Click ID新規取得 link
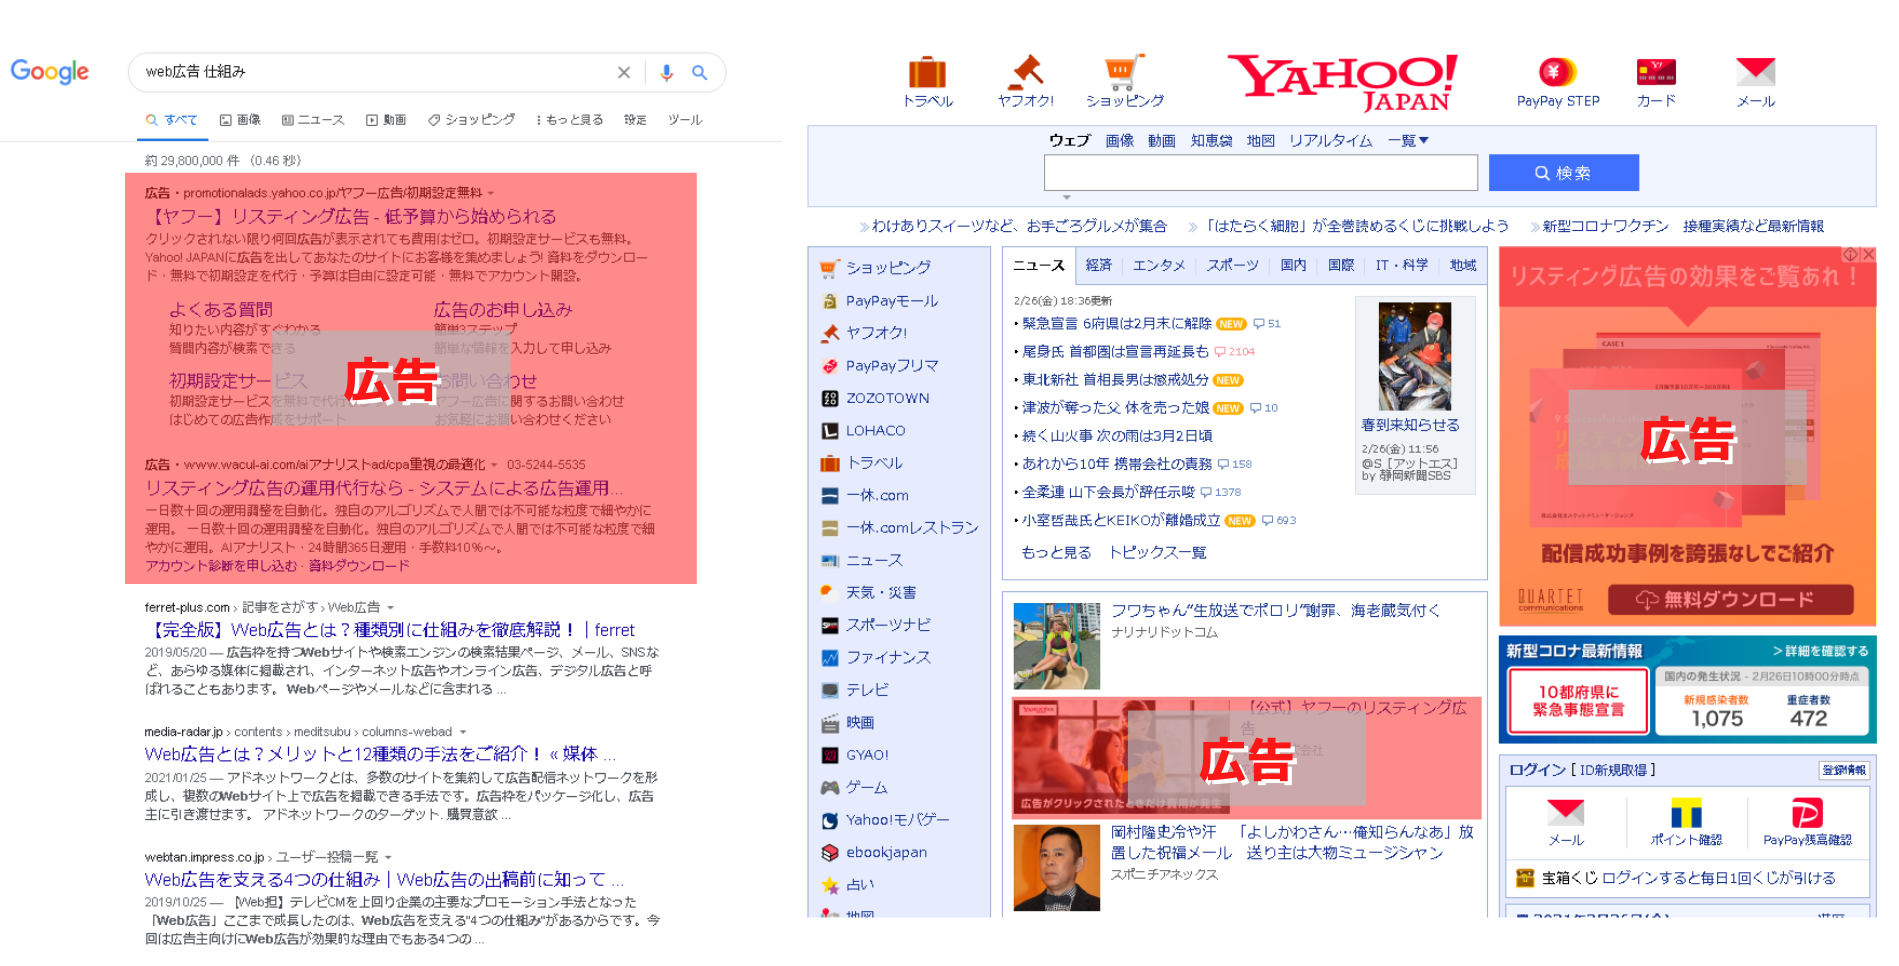1899x966 pixels. pos(1613,770)
